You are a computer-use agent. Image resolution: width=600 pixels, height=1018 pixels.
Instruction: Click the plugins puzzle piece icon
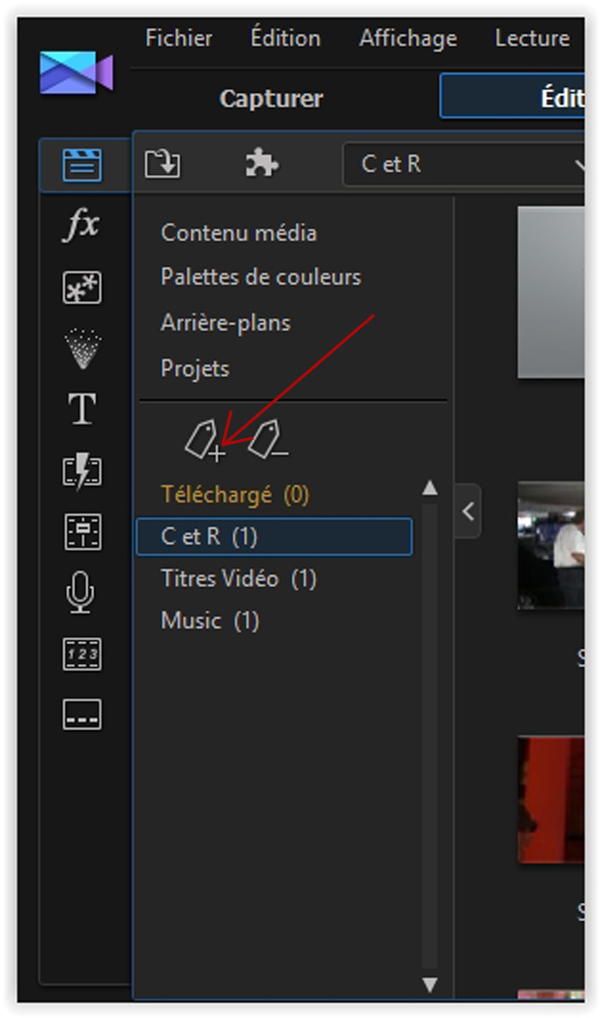(262, 163)
